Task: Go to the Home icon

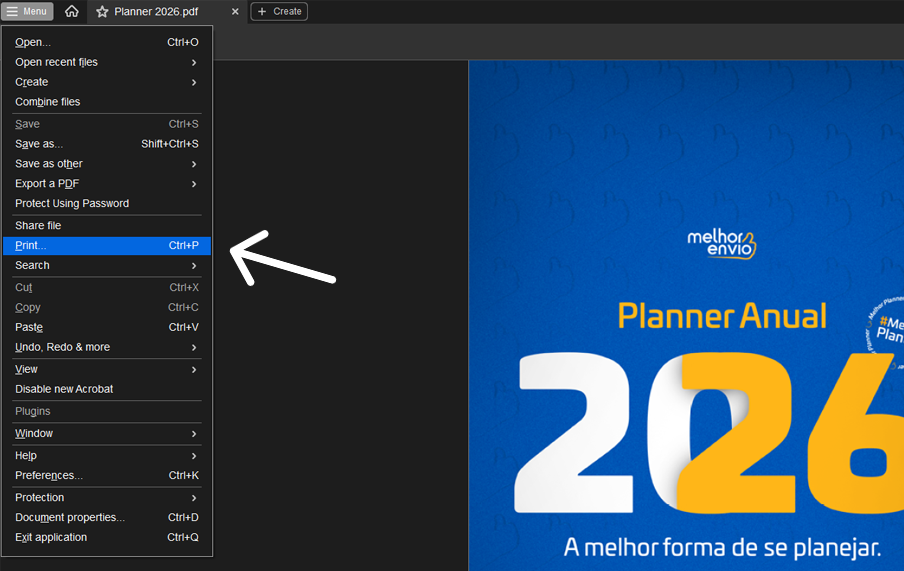Action: [x=71, y=11]
